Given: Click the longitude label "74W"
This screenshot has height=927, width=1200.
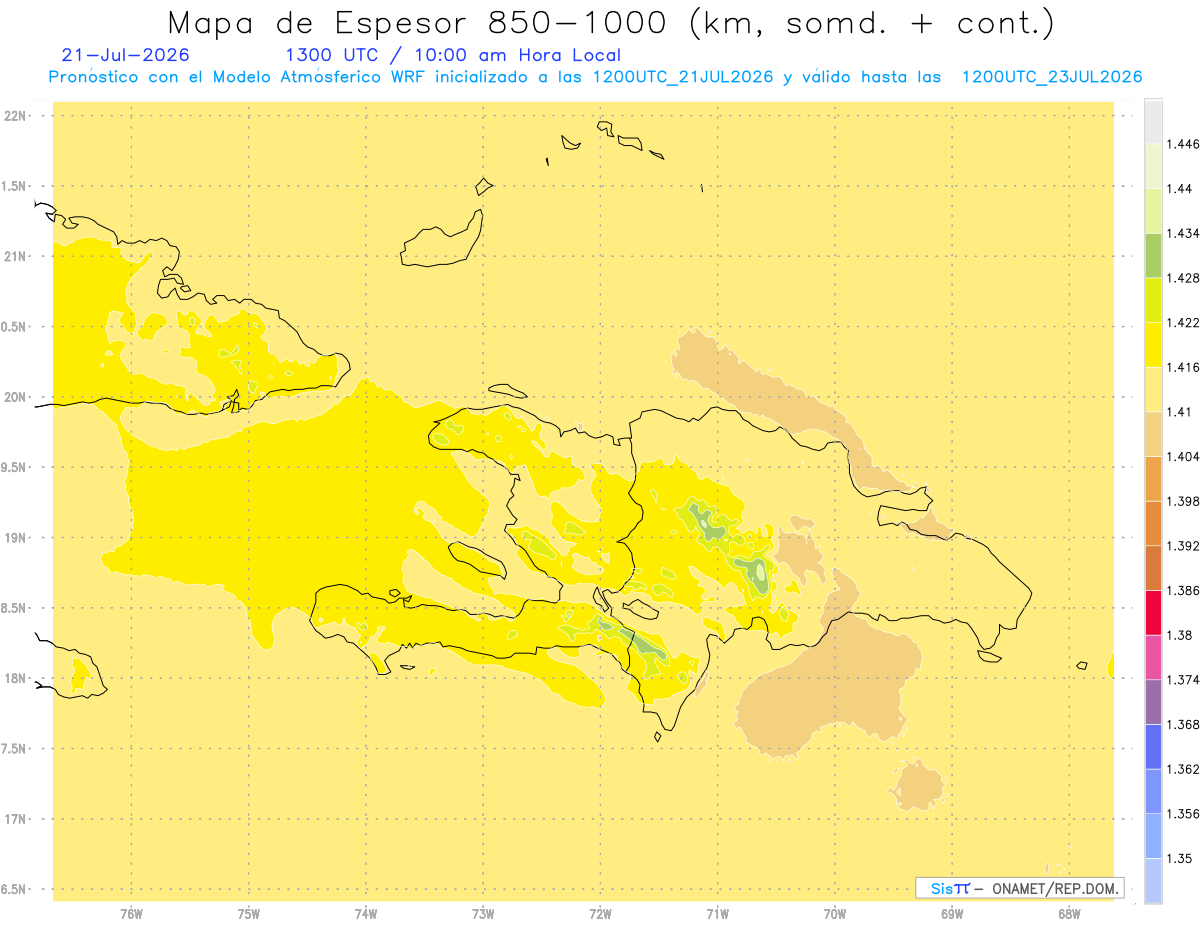Looking at the screenshot, I should point(366,913).
